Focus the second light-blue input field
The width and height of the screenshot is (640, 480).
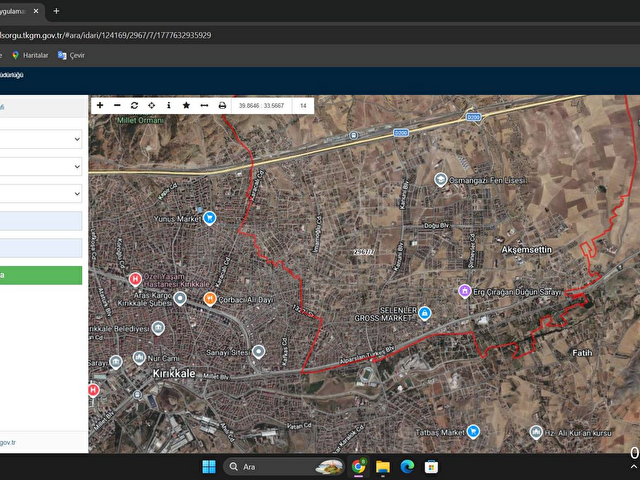coord(41,248)
